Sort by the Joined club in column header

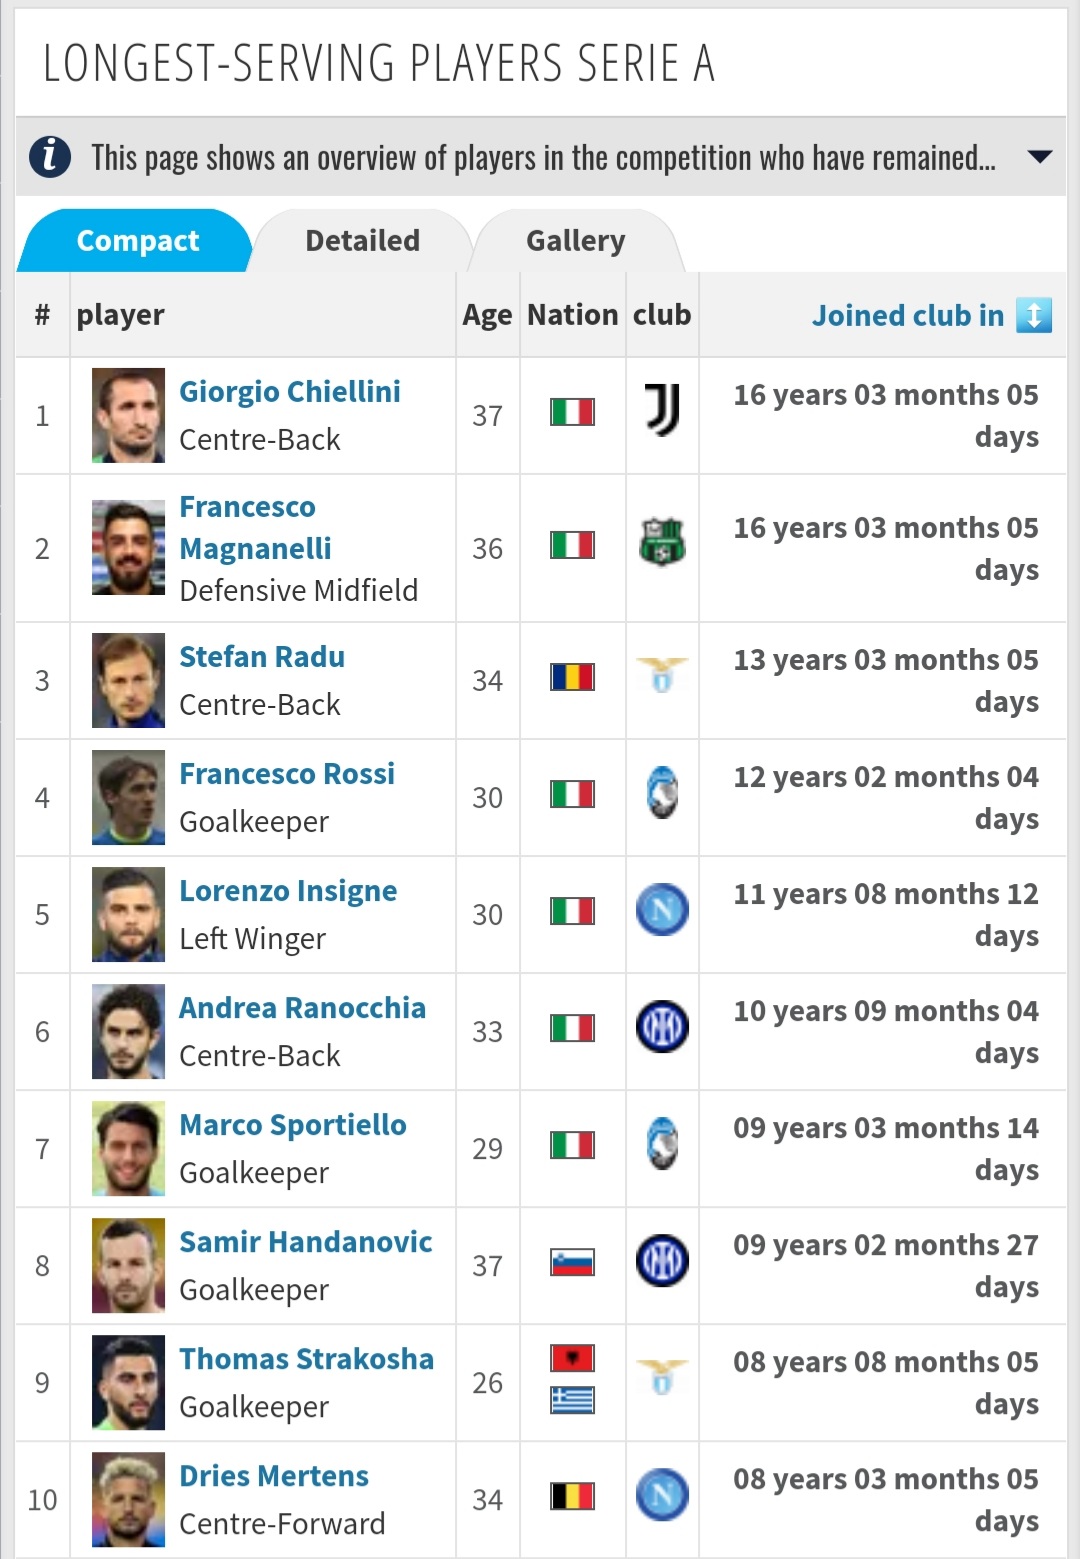coord(908,315)
